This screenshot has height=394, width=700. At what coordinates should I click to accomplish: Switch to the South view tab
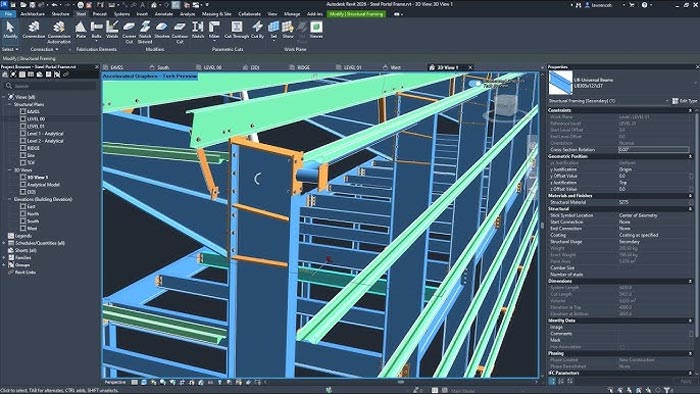pyautogui.click(x=163, y=67)
